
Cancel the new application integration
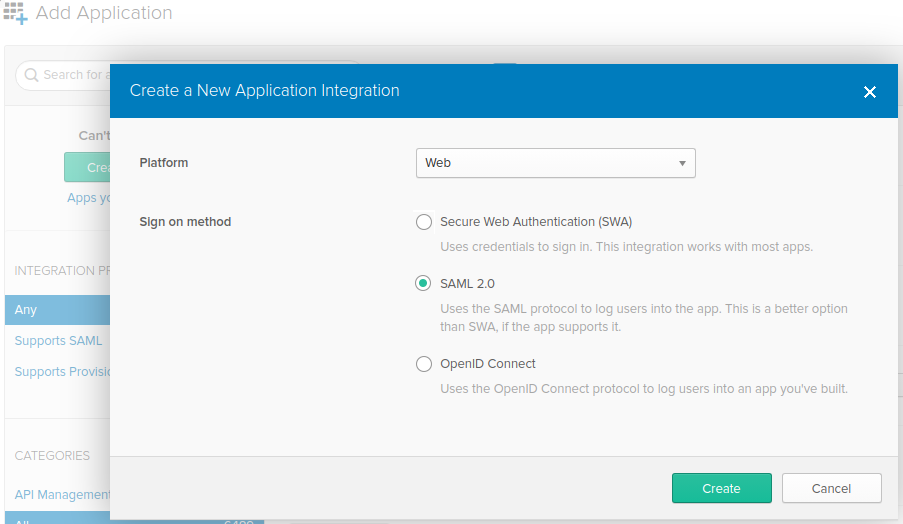[x=832, y=488]
